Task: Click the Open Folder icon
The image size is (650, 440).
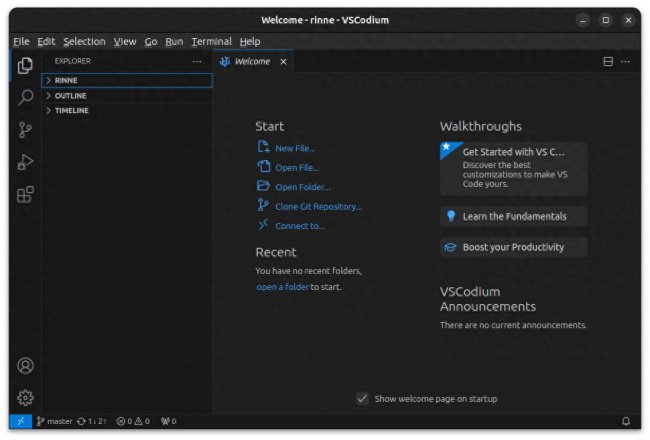Action: pos(264,186)
